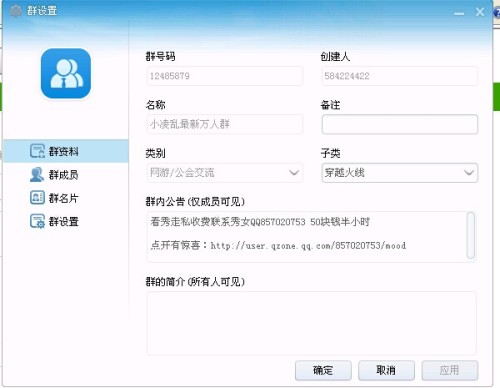Viewport: 500px width, 388px height.
Task: Click the 创建人 field 584224422
Action: pyautogui.click(x=400, y=76)
